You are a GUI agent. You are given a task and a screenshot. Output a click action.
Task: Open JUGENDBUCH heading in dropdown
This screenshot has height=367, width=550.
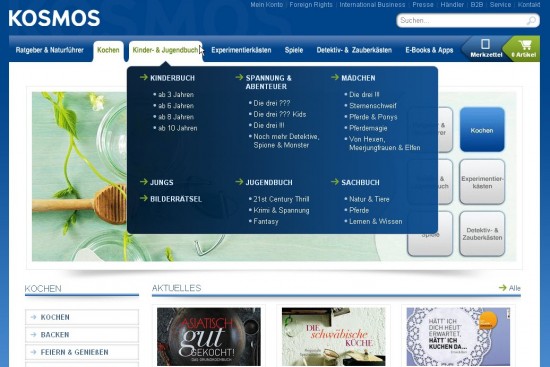coord(269,182)
